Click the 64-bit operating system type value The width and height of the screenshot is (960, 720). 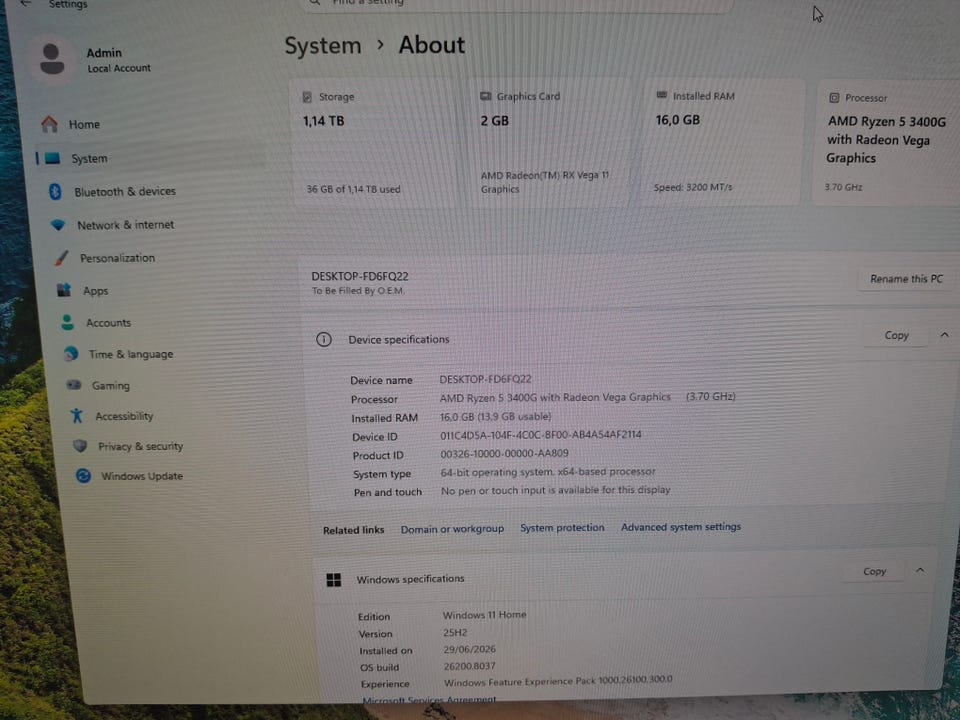coord(548,472)
